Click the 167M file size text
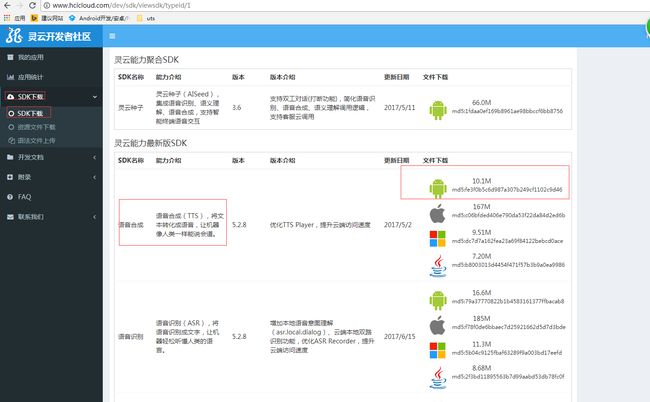The width and height of the screenshot is (650, 402). pyautogui.click(x=481, y=207)
